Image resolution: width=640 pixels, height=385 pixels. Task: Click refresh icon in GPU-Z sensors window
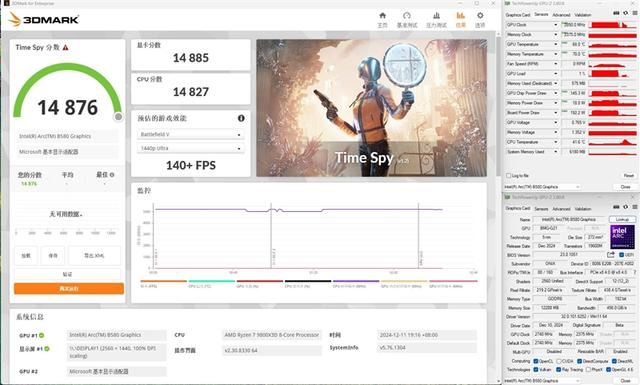625,13
